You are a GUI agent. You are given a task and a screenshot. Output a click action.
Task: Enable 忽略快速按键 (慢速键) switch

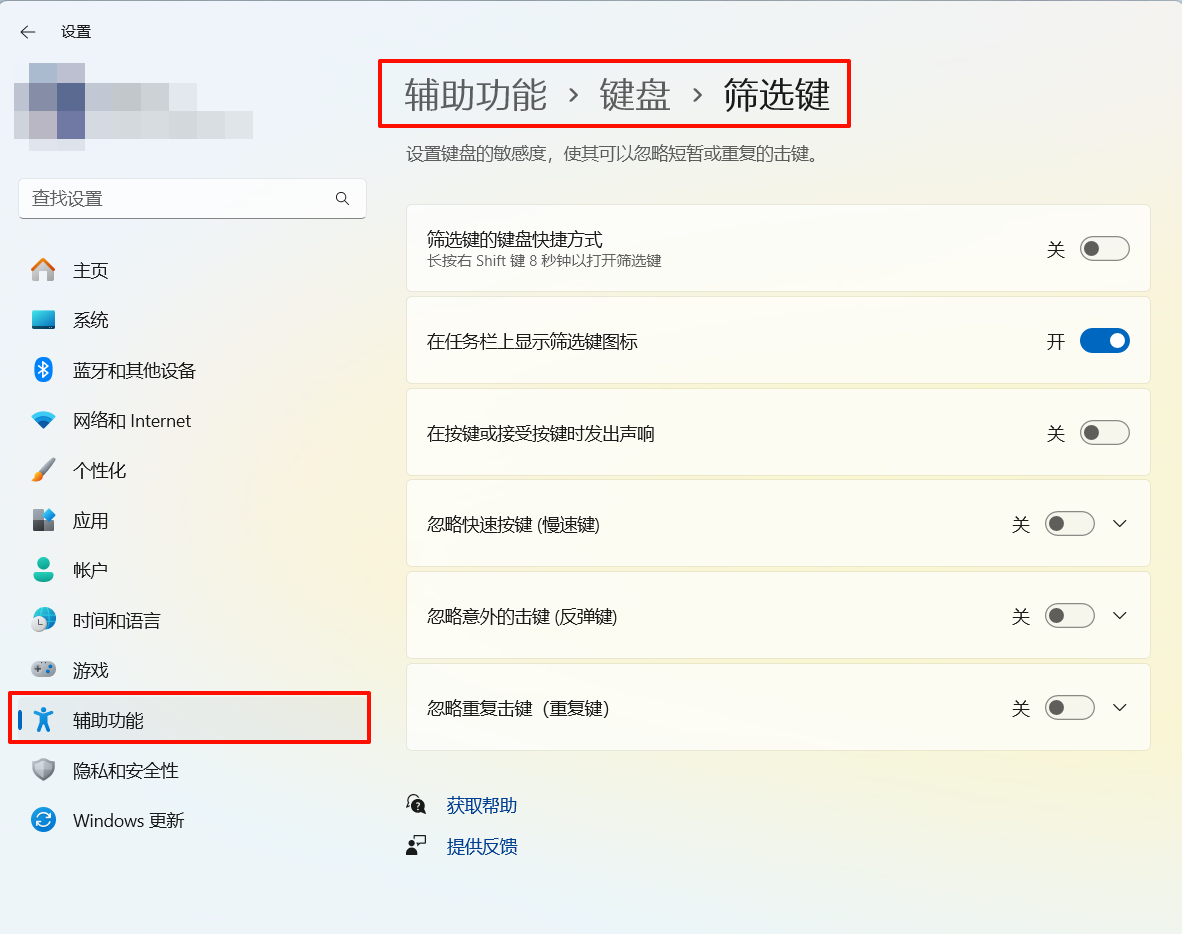1069,524
